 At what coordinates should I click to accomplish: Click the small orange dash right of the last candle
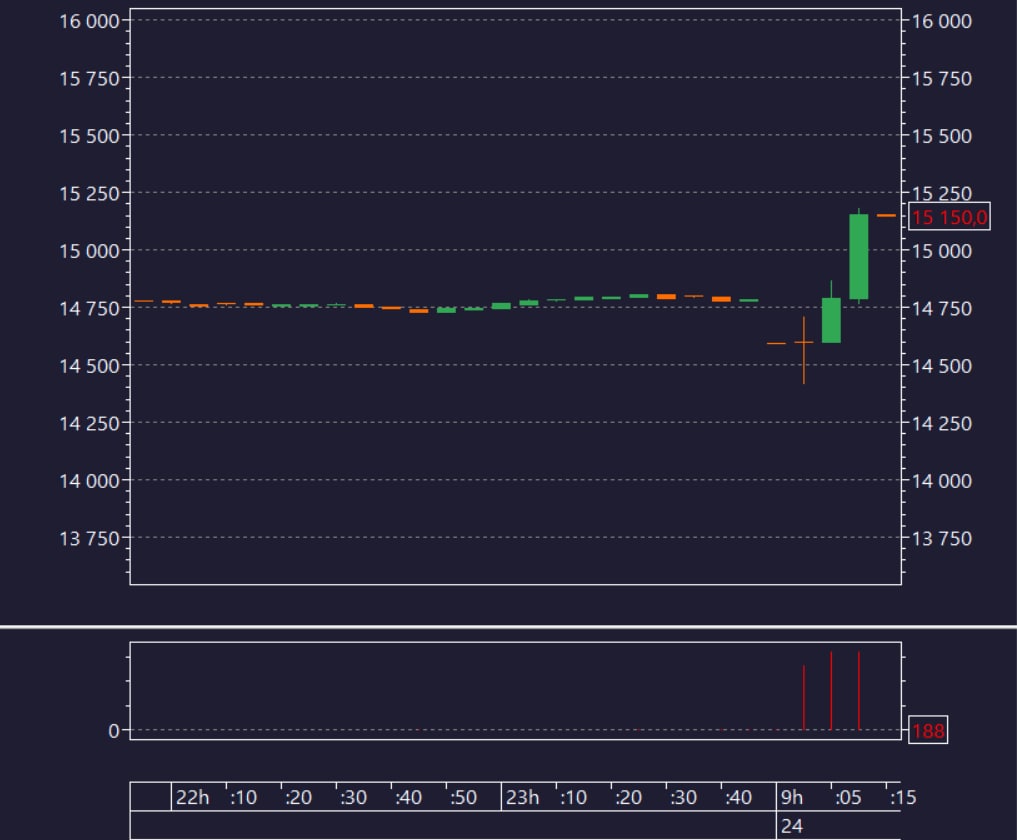coord(886,215)
